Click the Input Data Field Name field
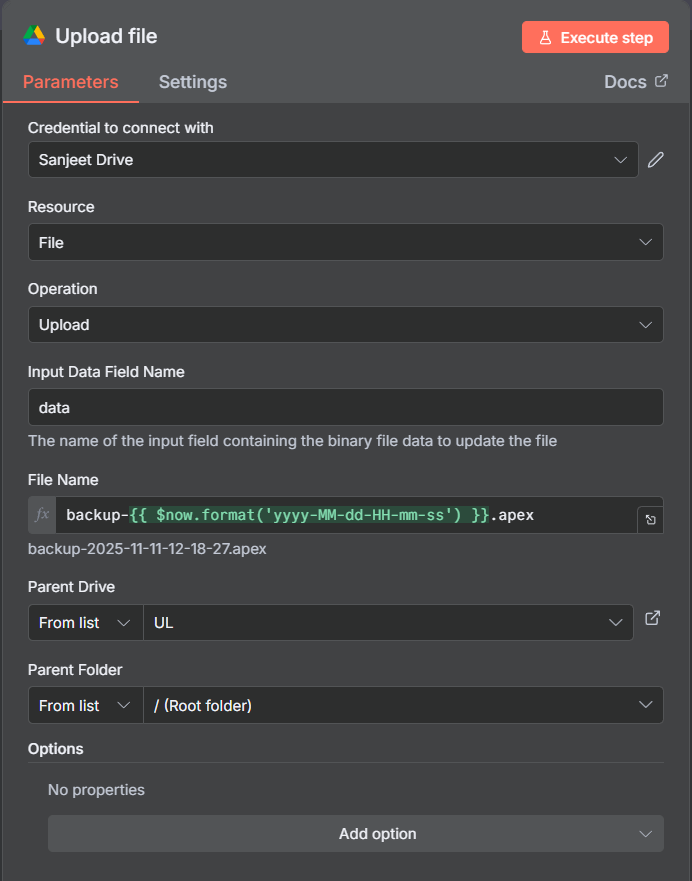Viewport: 692px width, 881px height. click(x=345, y=408)
